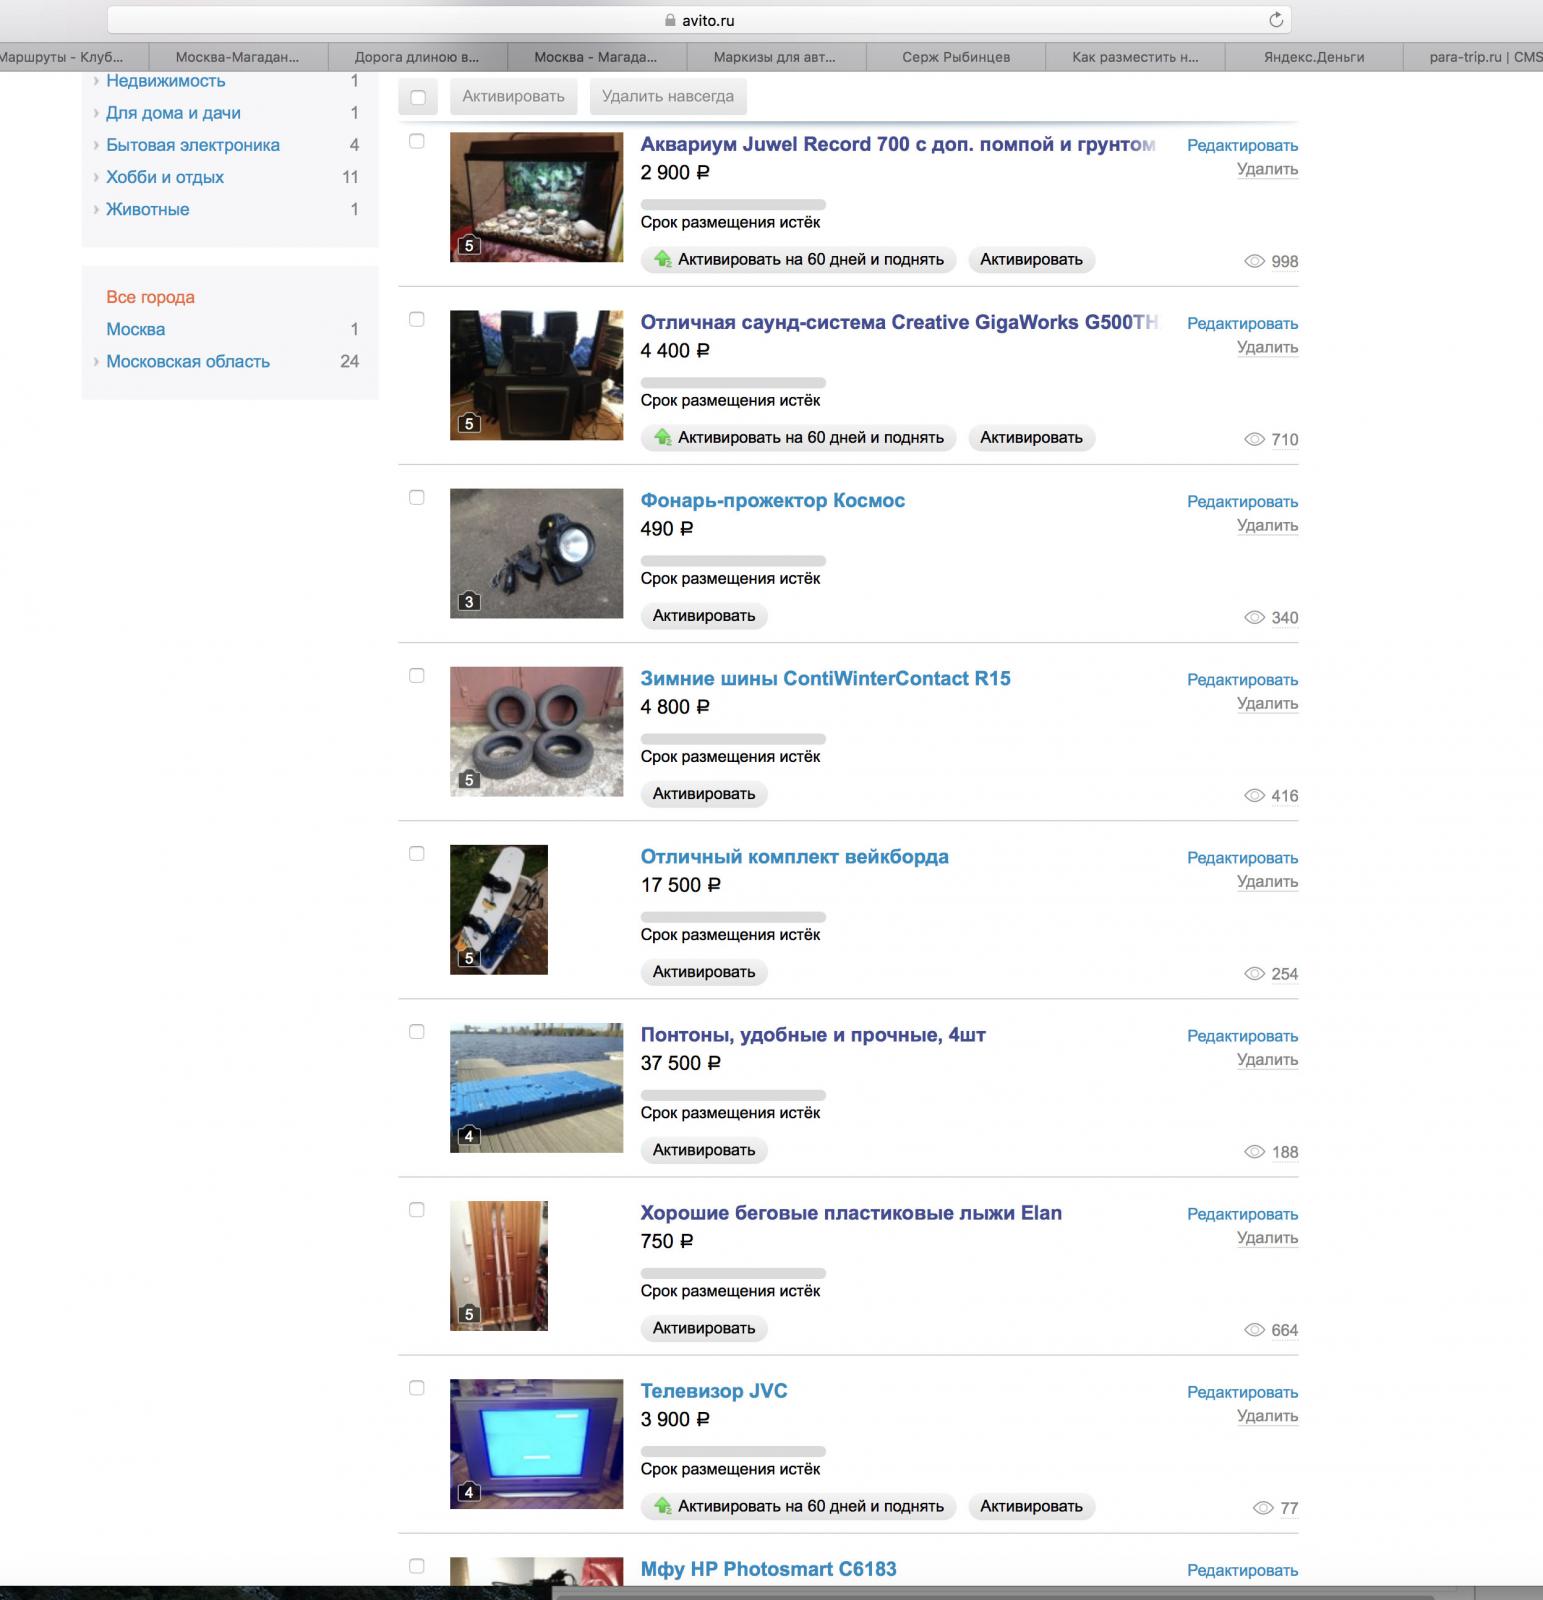The height and width of the screenshot is (1600, 1543).
Task: Check the лыжи Elan listing checkbox
Action: [x=417, y=1209]
